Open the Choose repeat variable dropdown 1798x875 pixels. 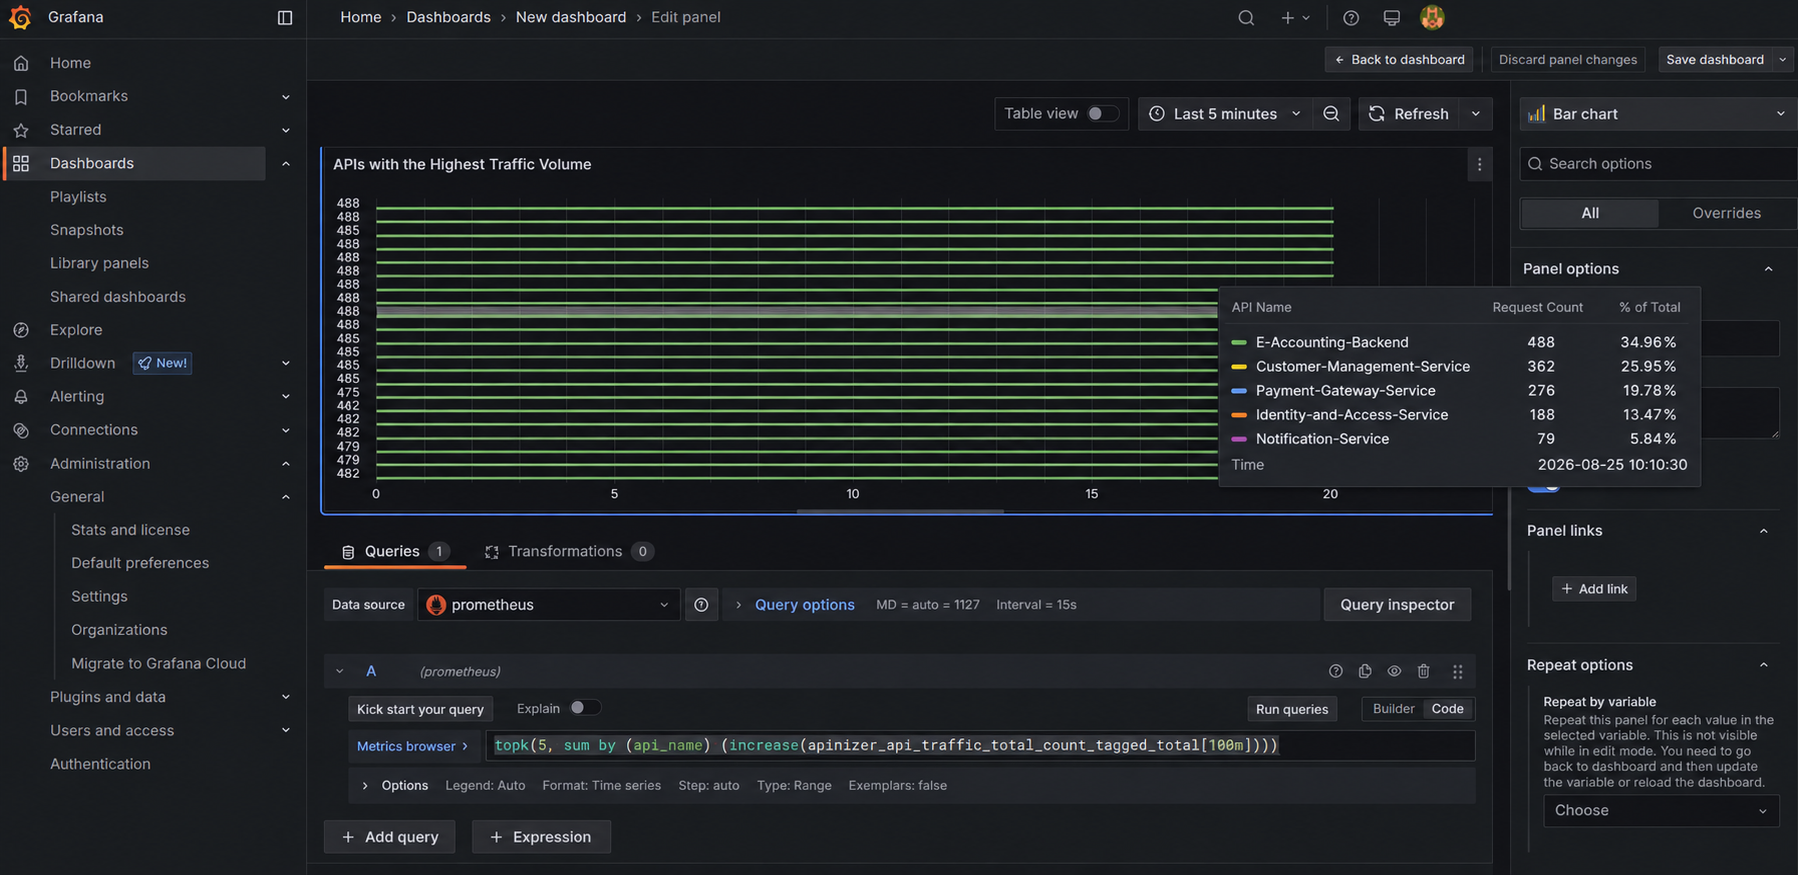point(1661,811)
